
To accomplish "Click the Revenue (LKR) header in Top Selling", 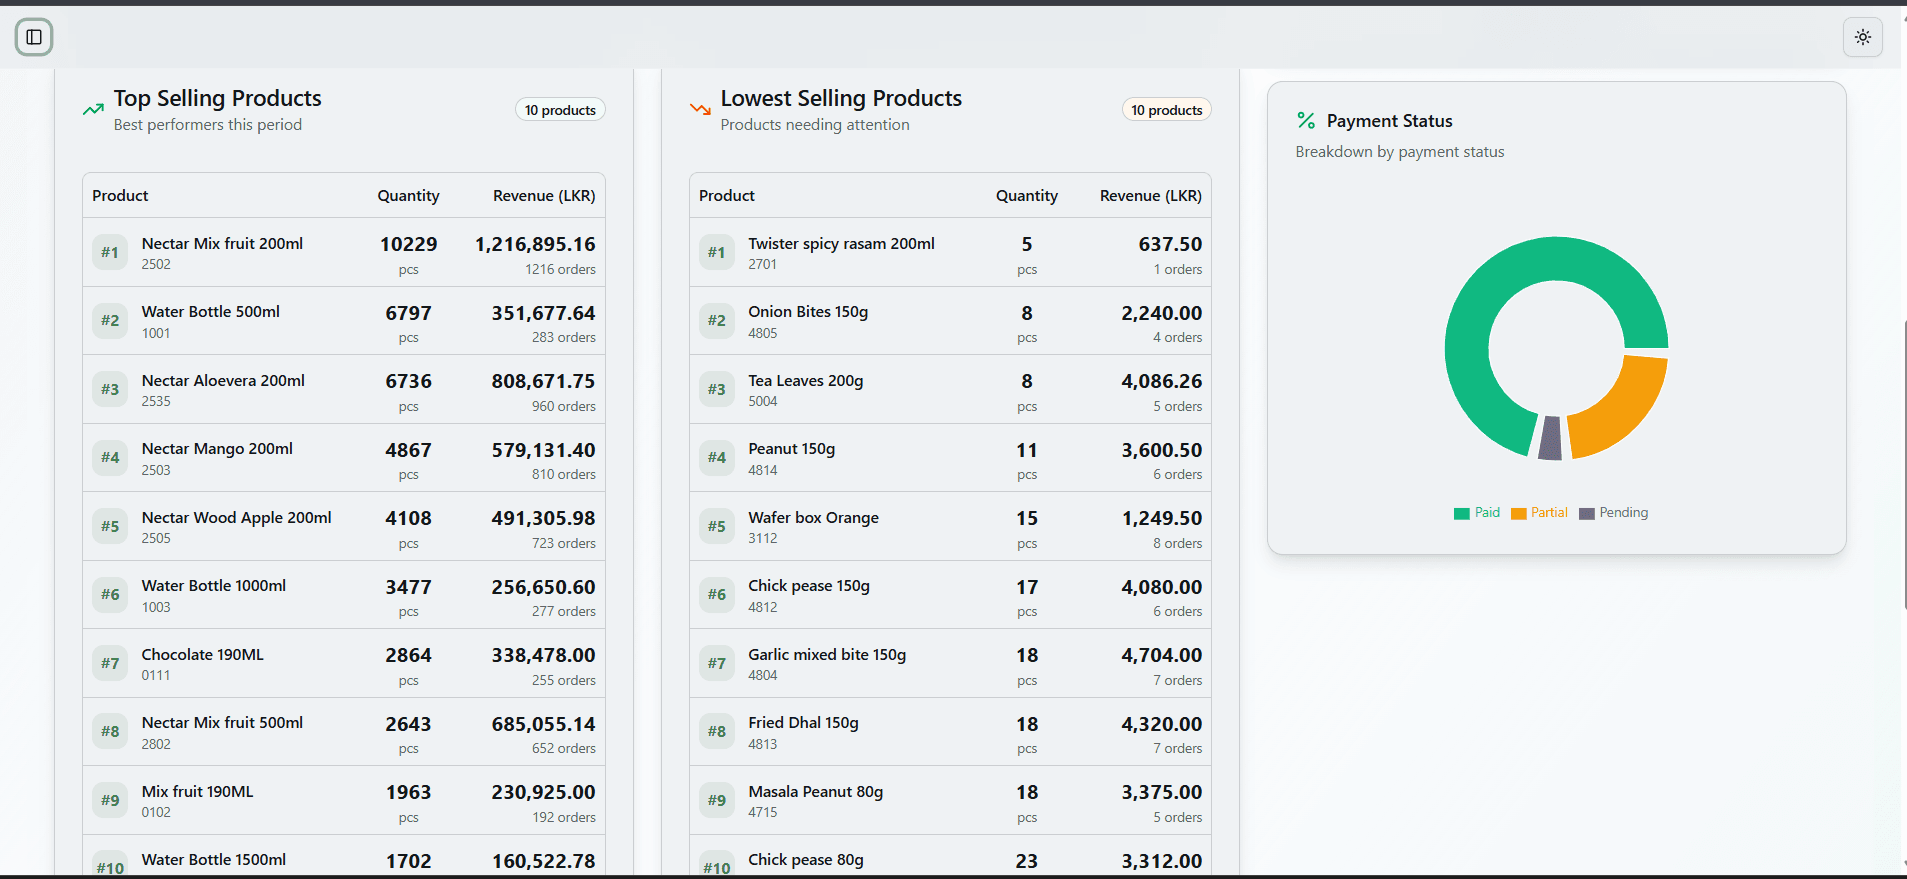I will click(x=544, y=196).
